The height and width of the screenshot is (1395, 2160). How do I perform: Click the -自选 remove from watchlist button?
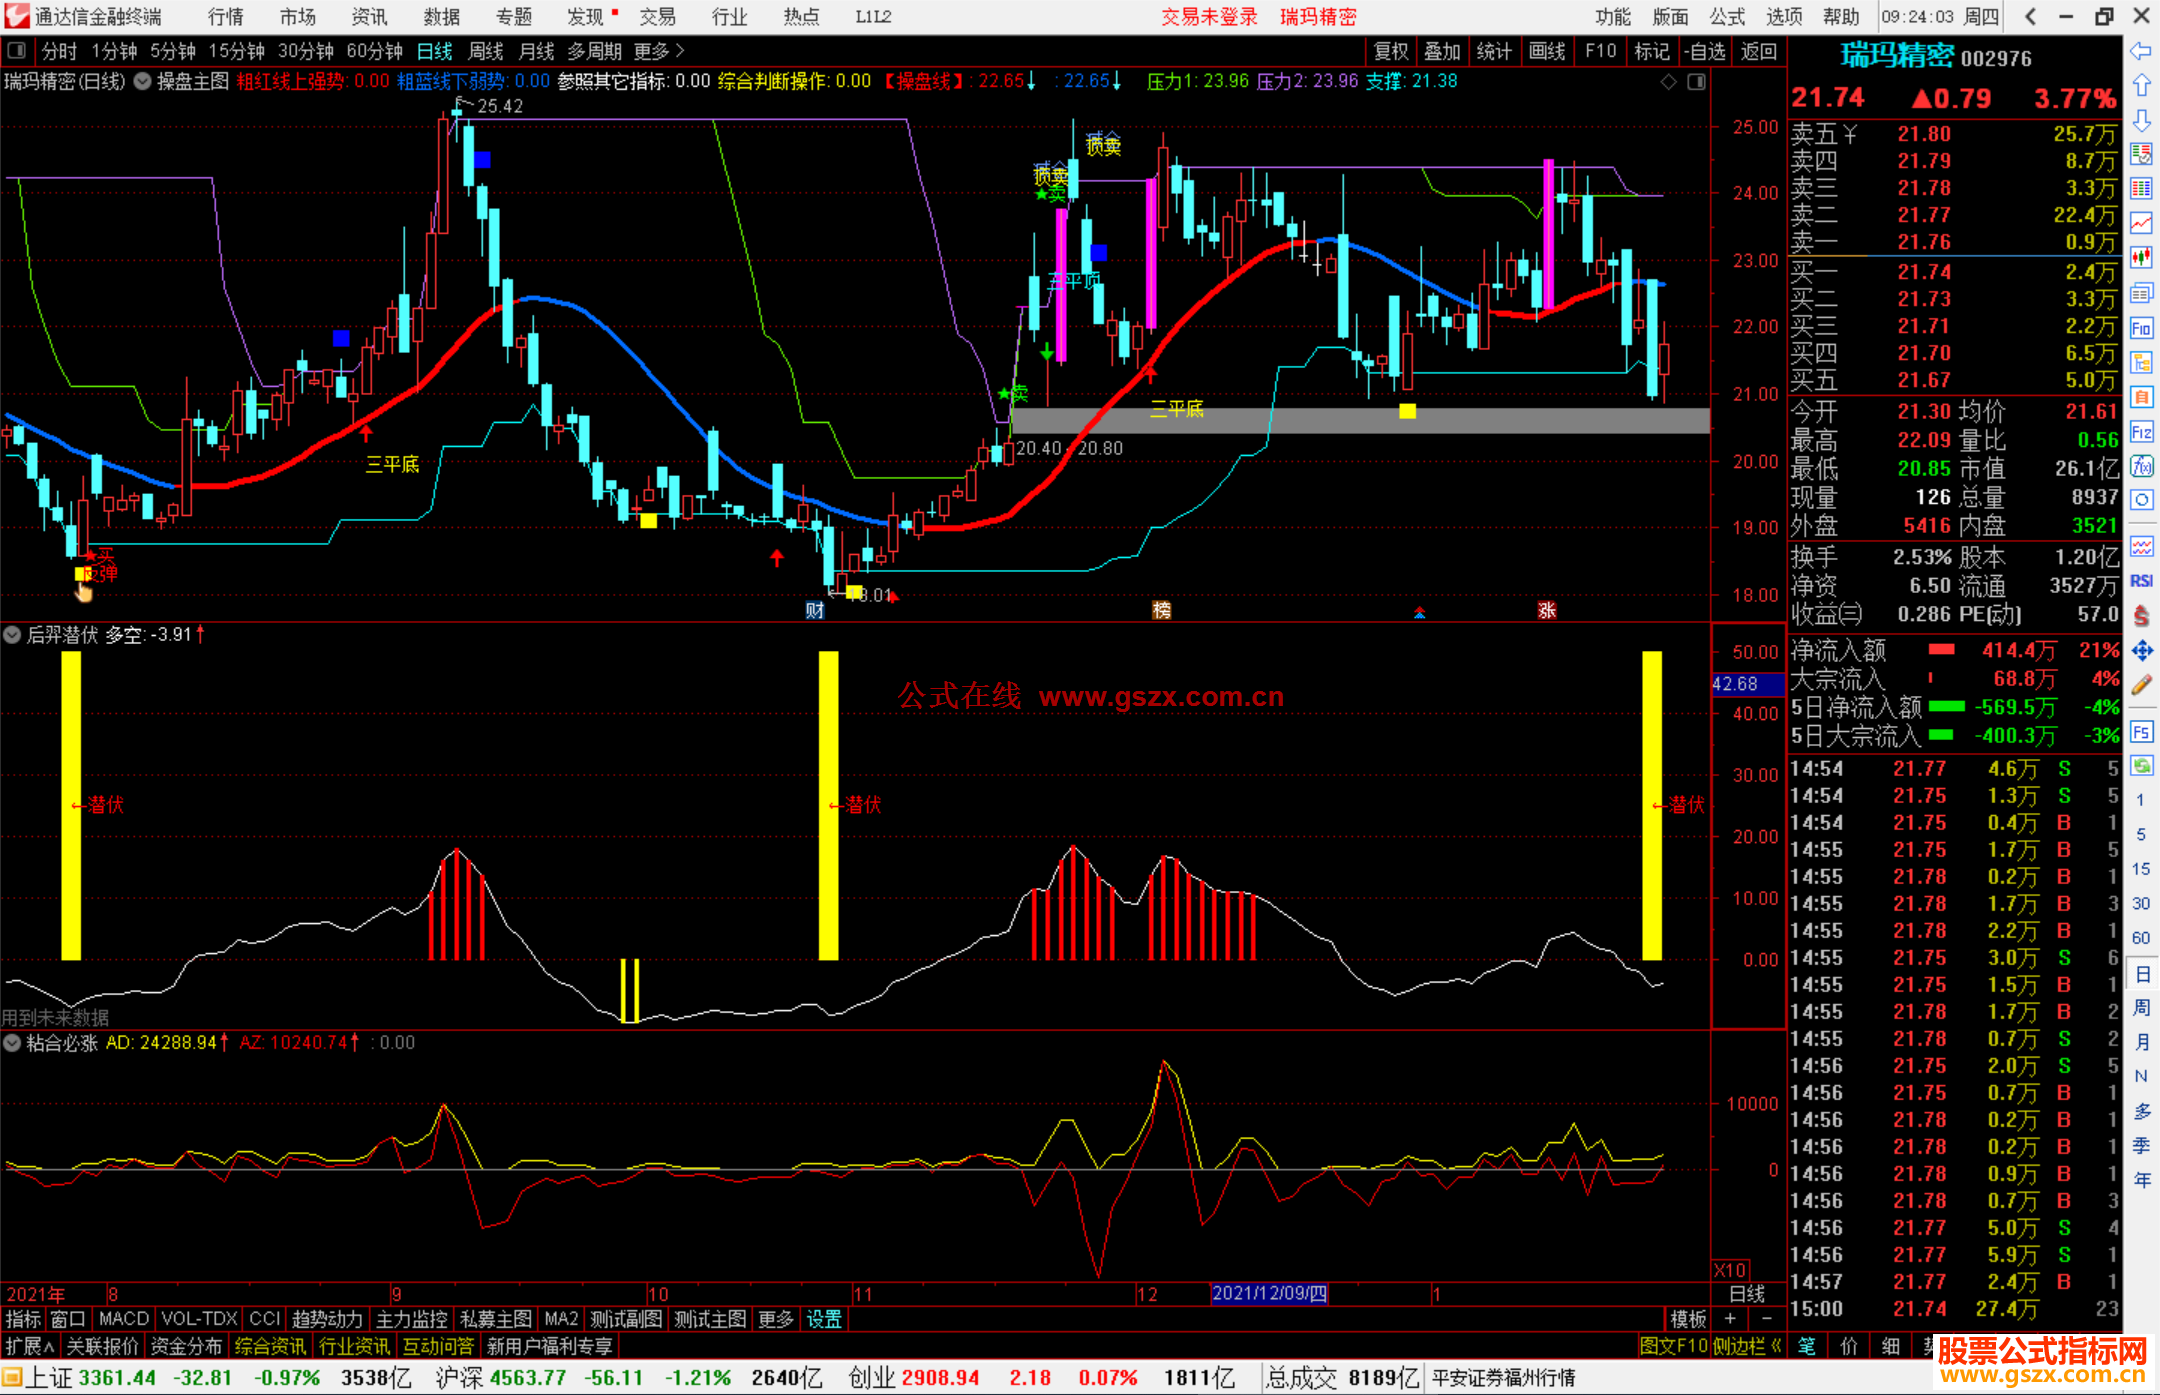(1704, 51)
